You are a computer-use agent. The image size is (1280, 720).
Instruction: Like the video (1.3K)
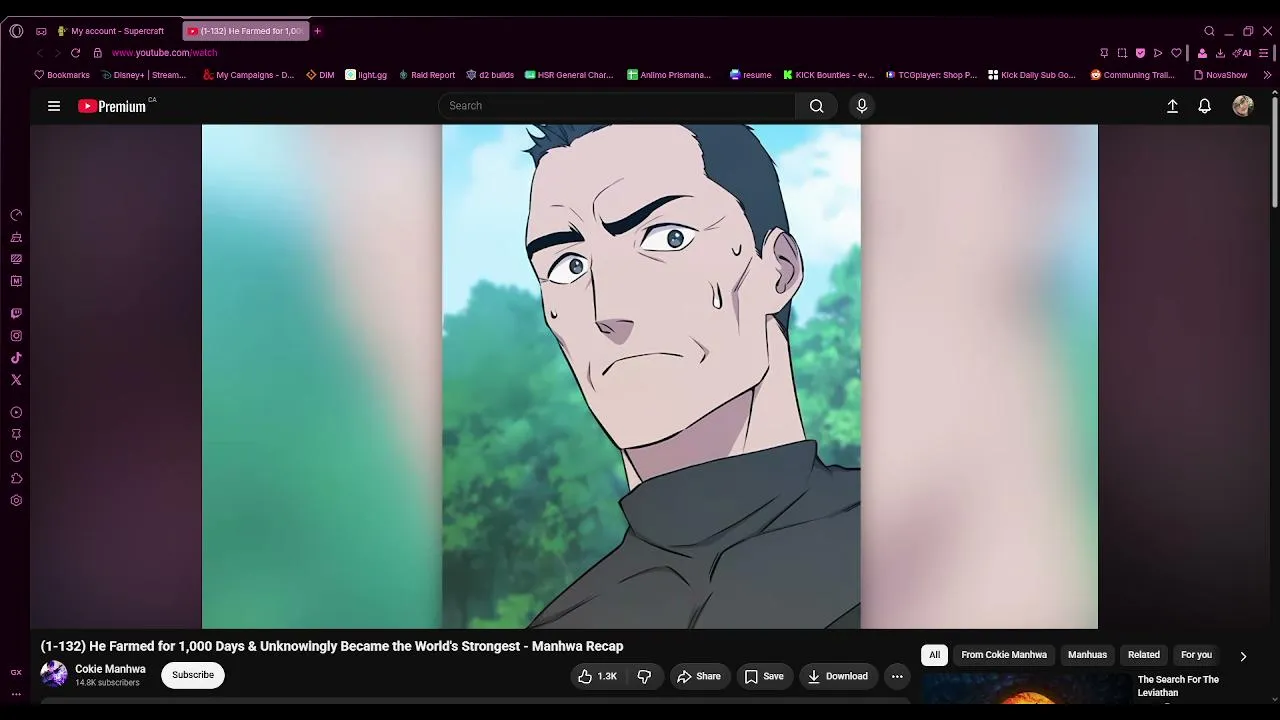tap(597, 676)
